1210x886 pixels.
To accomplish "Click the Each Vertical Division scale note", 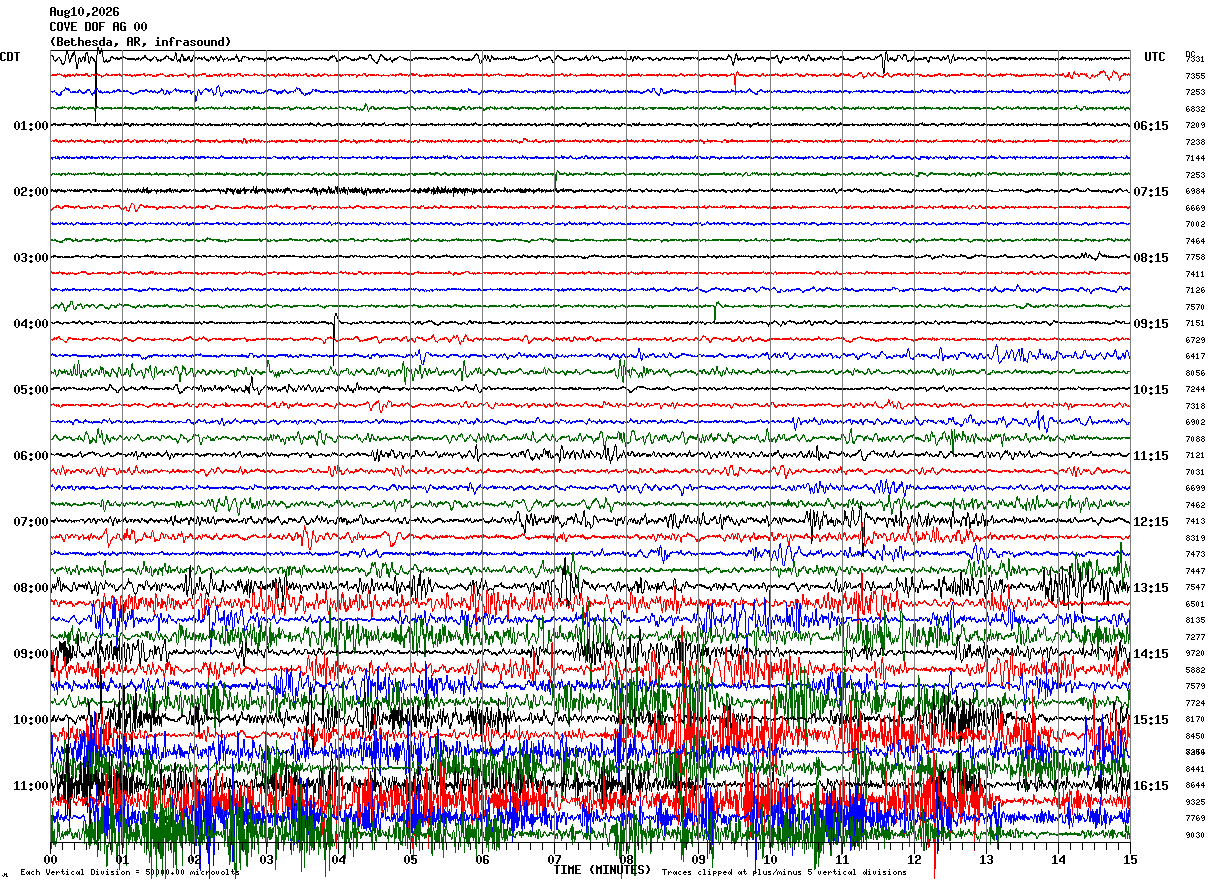I will pyautogui.click(x=129, y=873).
